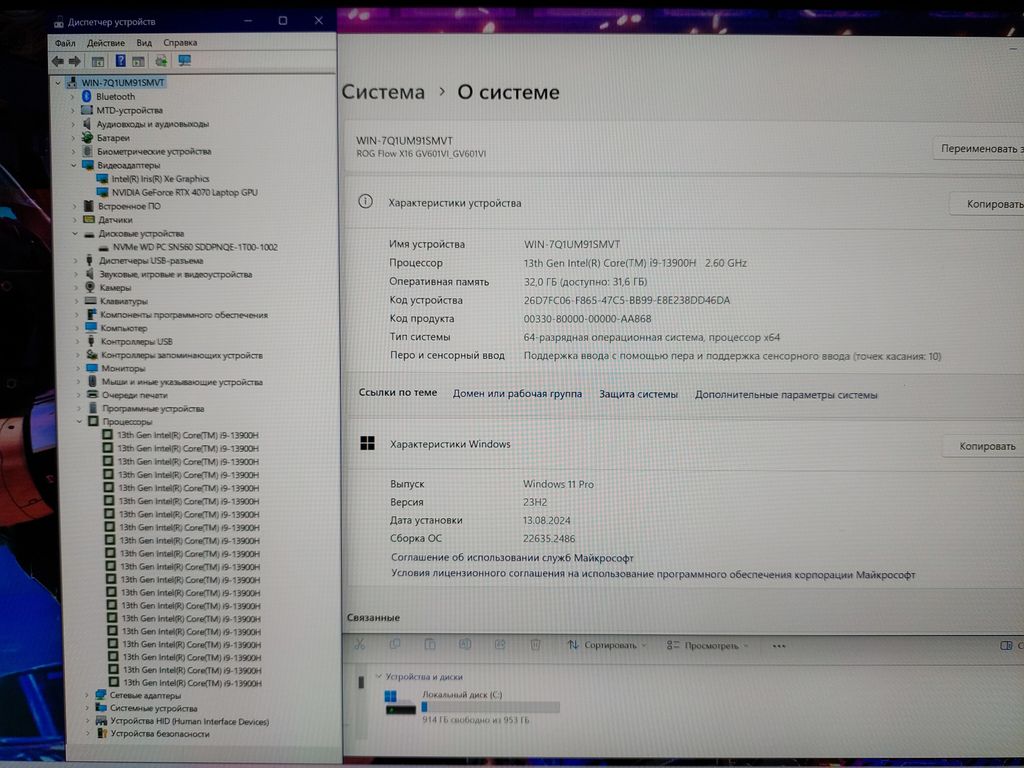Click the Delete trash icon in Explorer toolbar
1024x768 pixels.
(535, 645)
